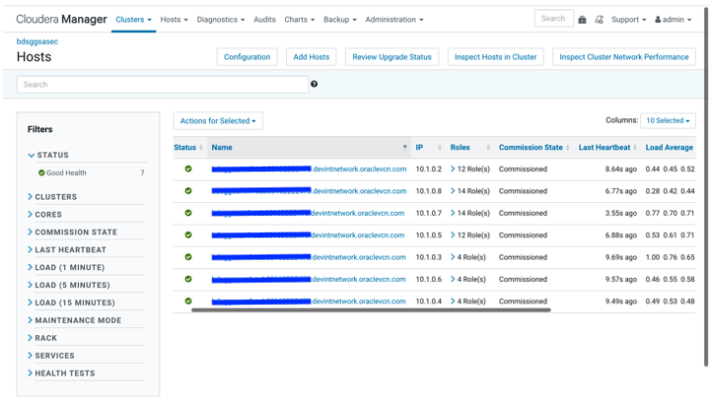Go to Audits page
This screenshot has height=404, width=710.
click(264, 19)
